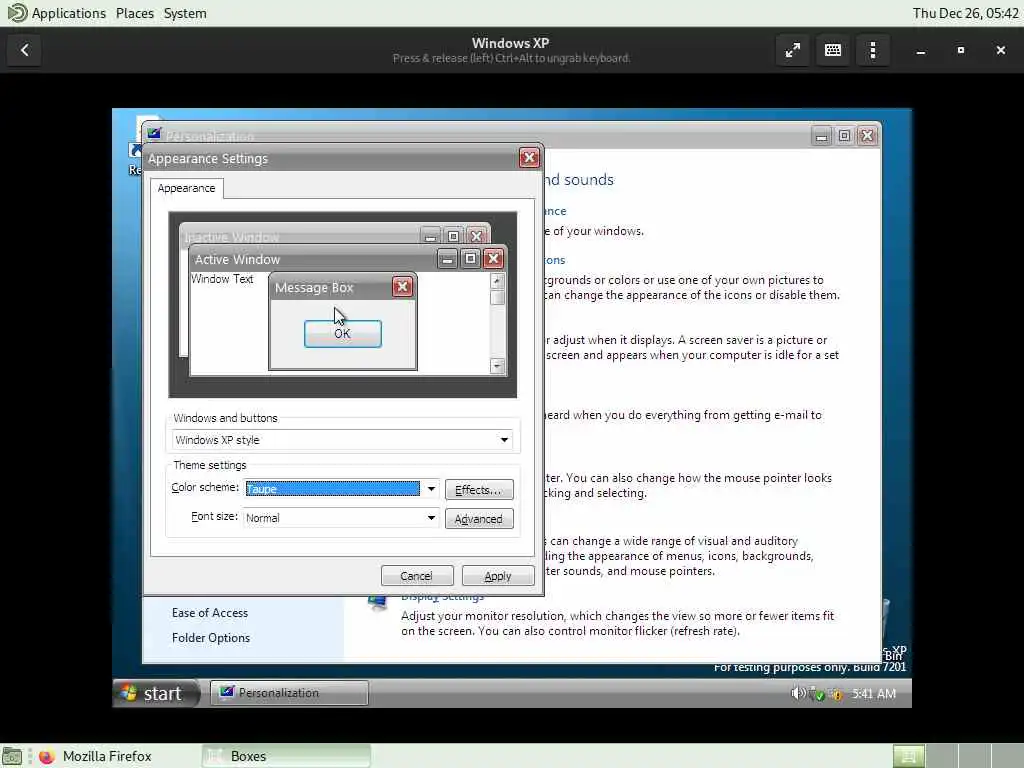Go back in the Boxes header bar
The image size is (1024, 768).
pos(24,50)
